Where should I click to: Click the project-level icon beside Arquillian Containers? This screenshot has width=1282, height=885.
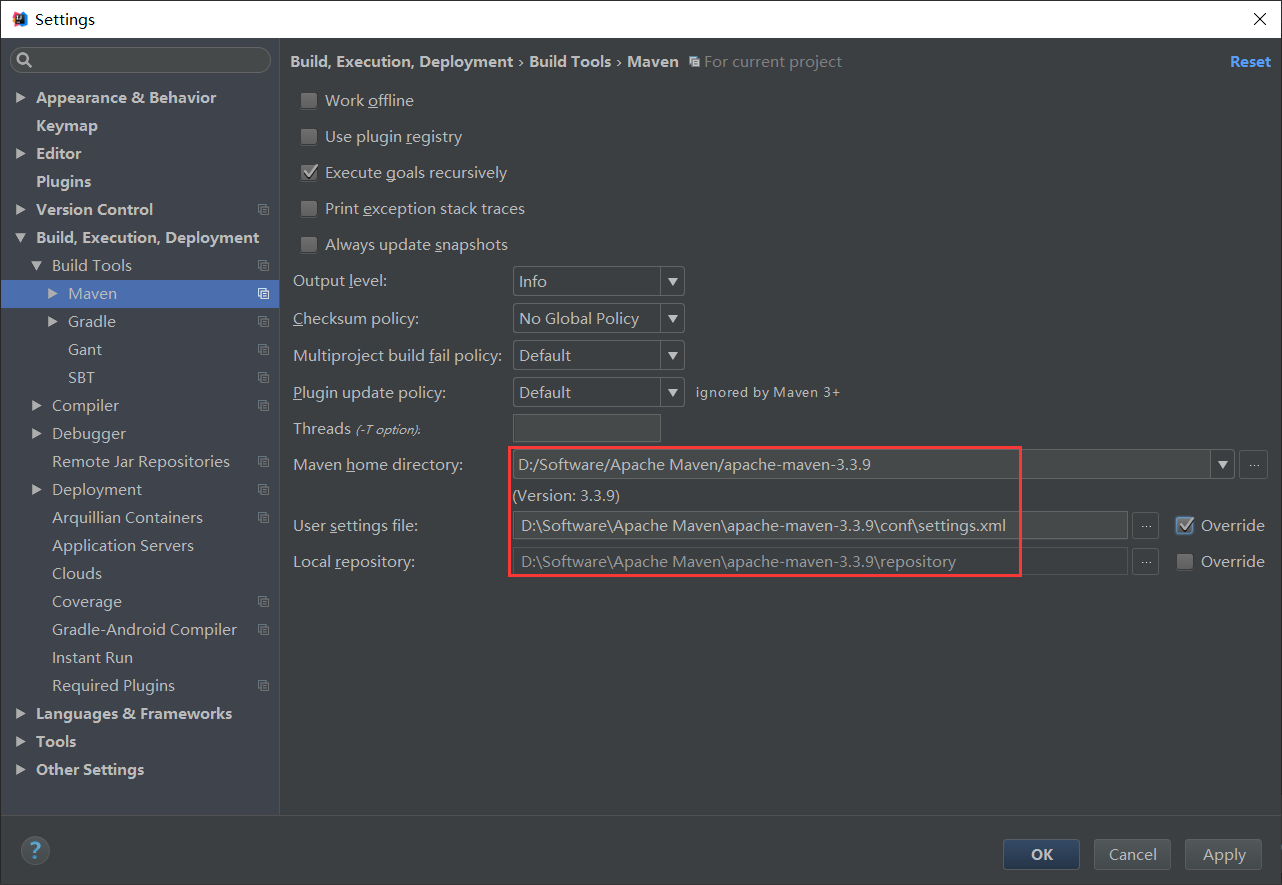pos(263,518)
